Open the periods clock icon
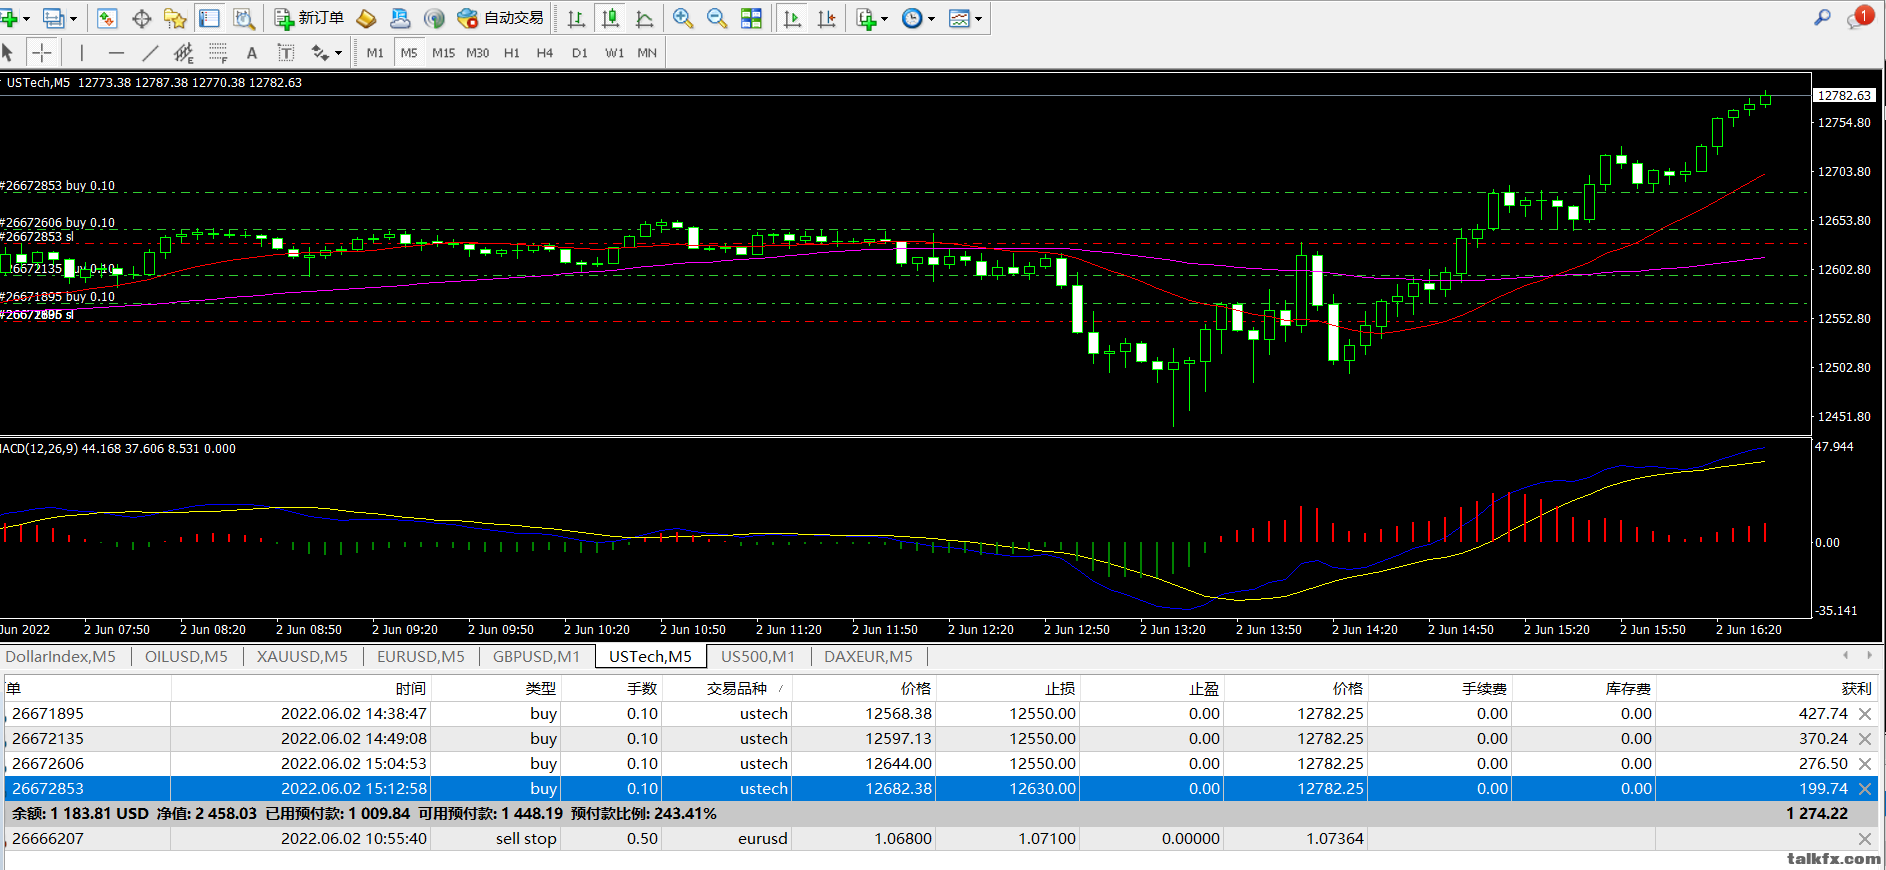Viewport: 1886px width, 870px height. coord(912,18)
